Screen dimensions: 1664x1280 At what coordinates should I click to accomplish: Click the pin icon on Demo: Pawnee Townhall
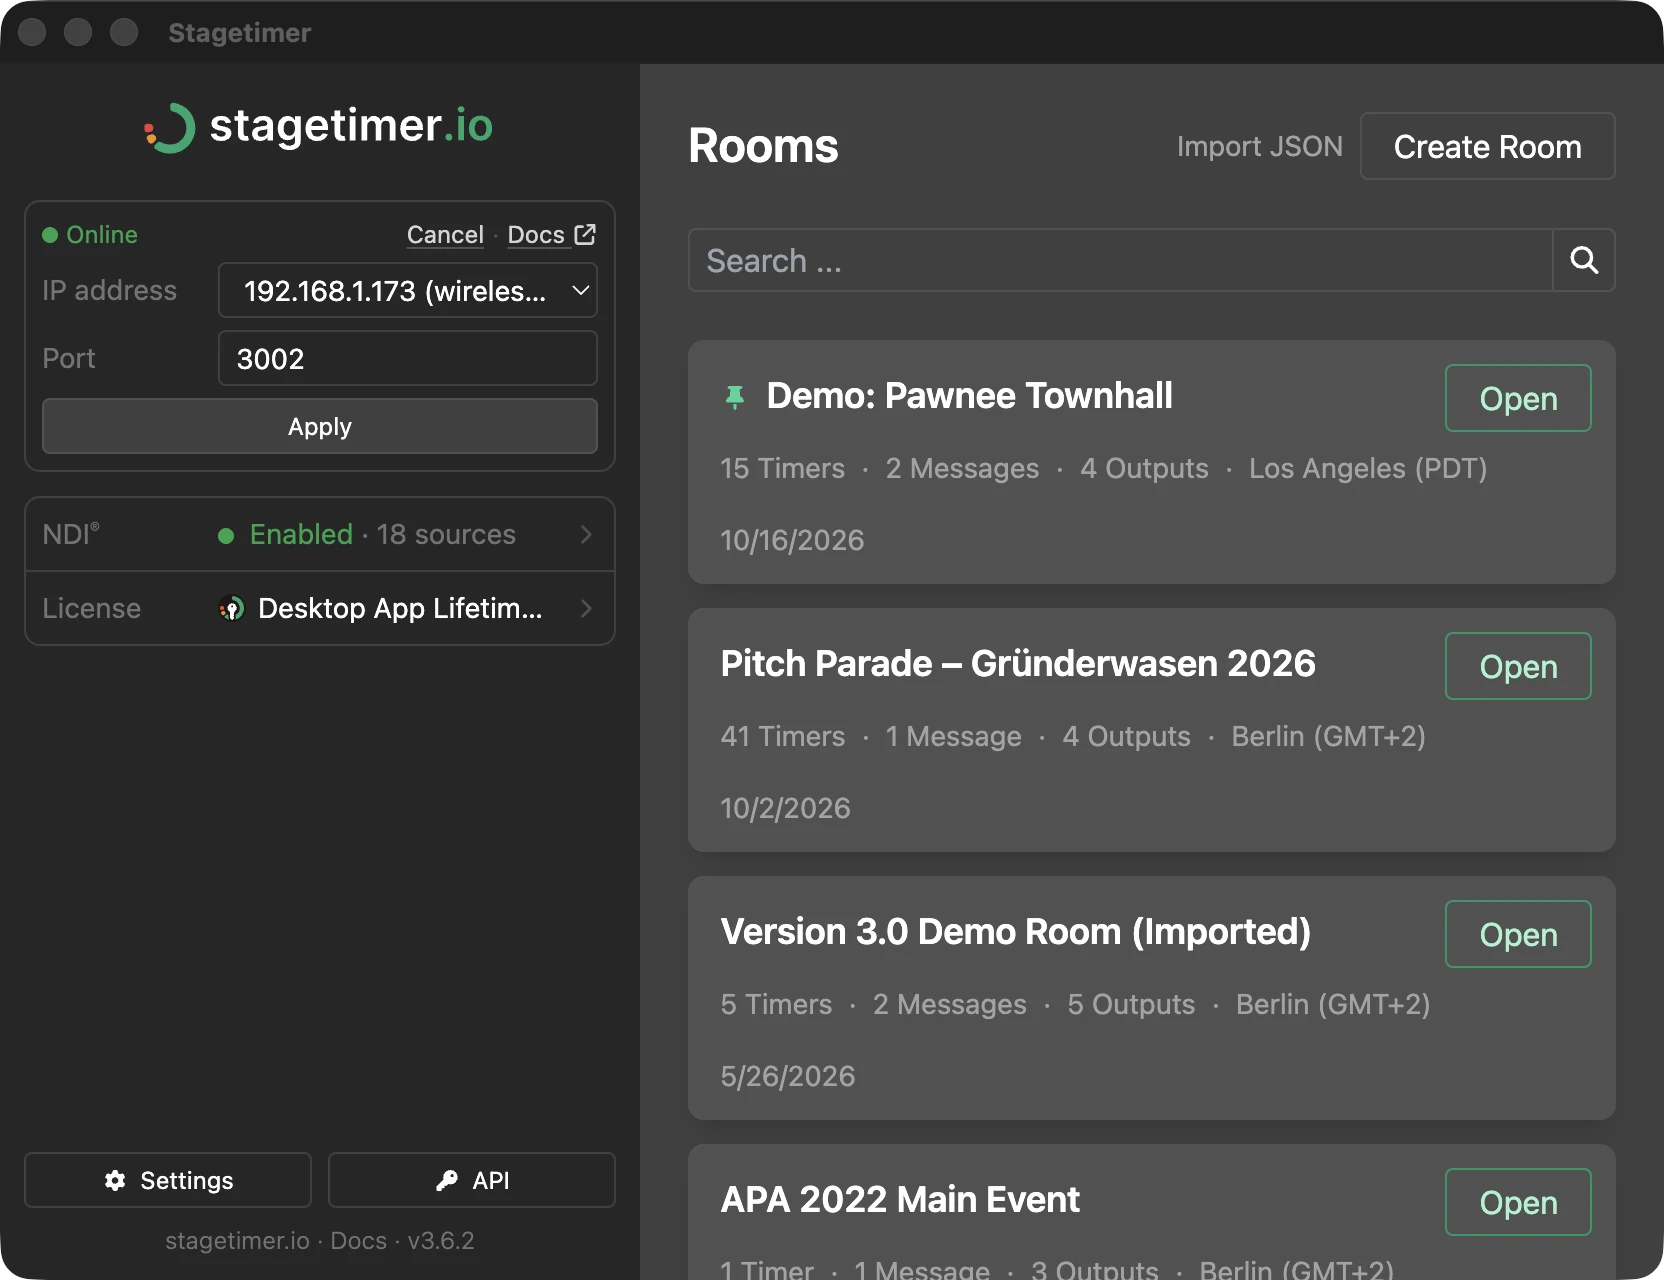click(x=735, y=397)
